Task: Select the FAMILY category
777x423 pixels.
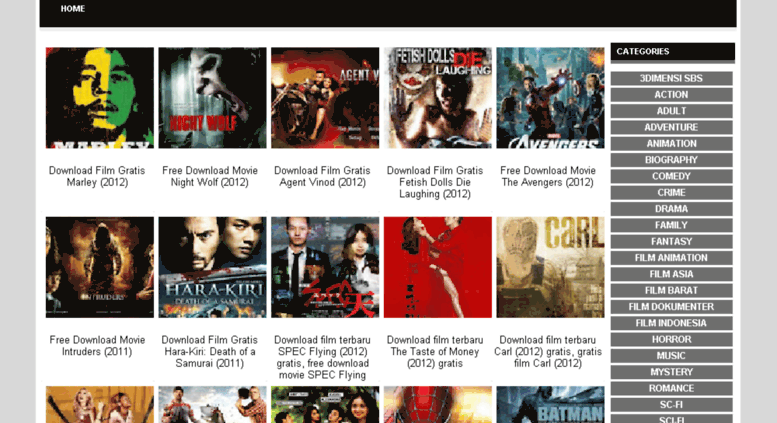Action: [x=671, y=225]
